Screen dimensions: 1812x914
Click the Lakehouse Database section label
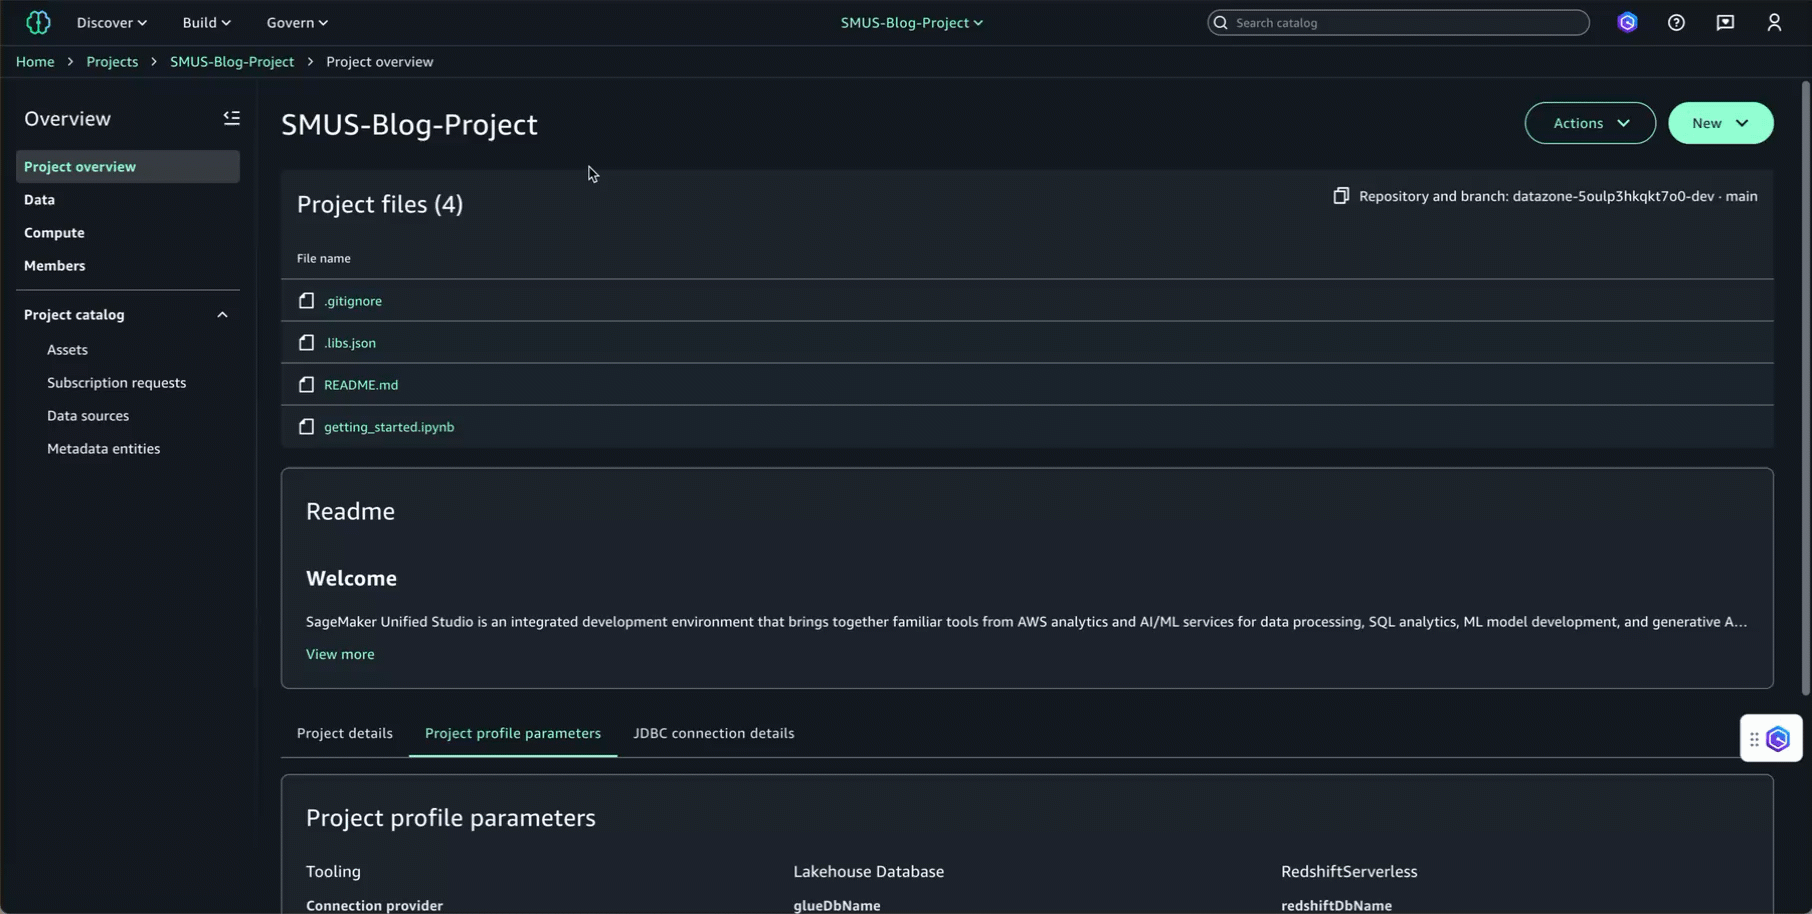[x=868, y=871]
